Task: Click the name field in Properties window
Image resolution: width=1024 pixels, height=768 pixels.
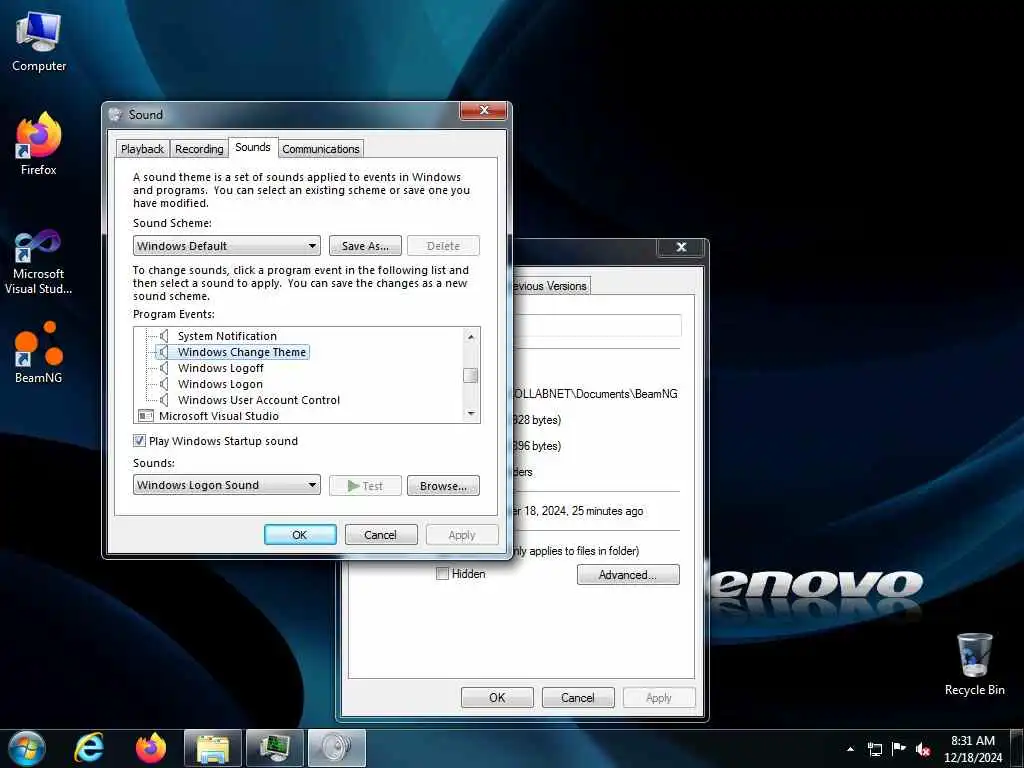Action: point(598,325)
